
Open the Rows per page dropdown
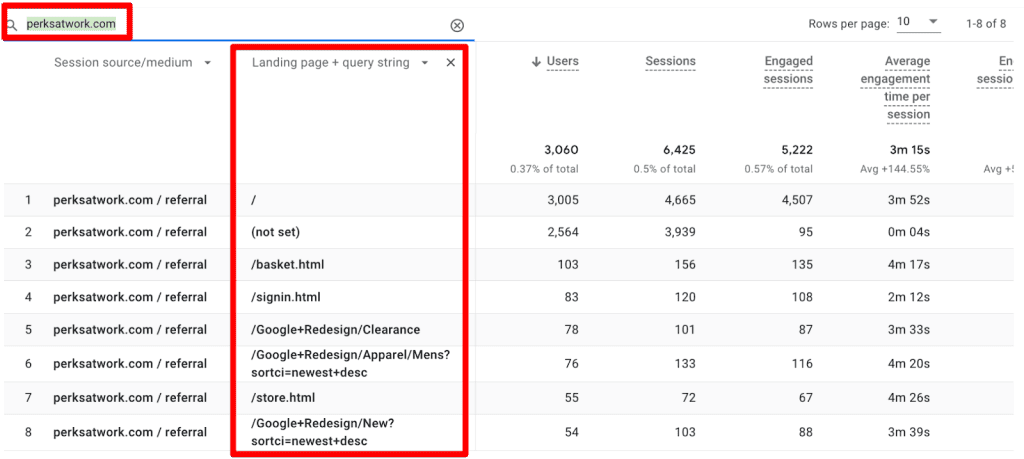(x=918, y=22)
